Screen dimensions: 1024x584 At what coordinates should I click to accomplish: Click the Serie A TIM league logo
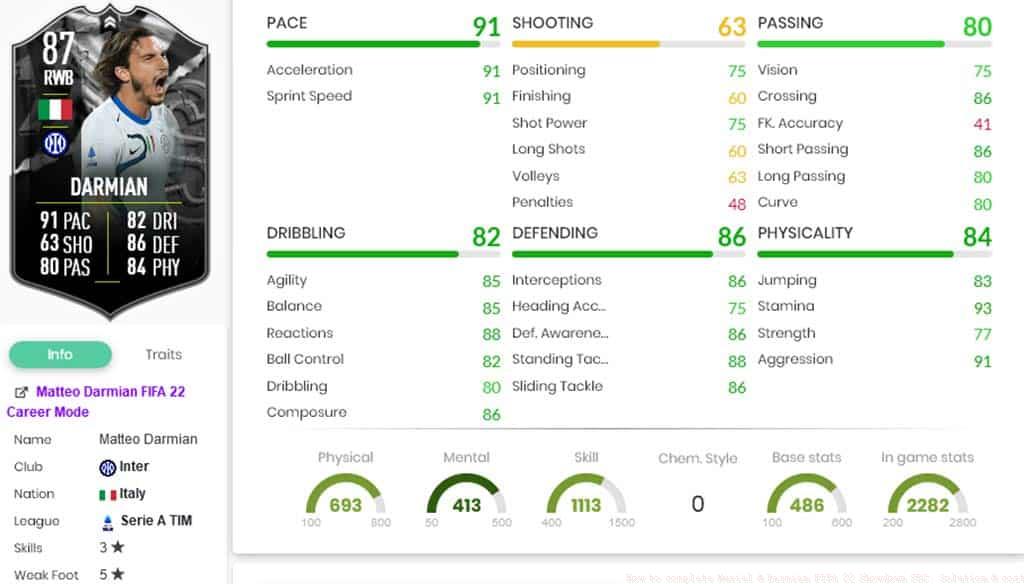pyautogui.click(x=108, y=521)
